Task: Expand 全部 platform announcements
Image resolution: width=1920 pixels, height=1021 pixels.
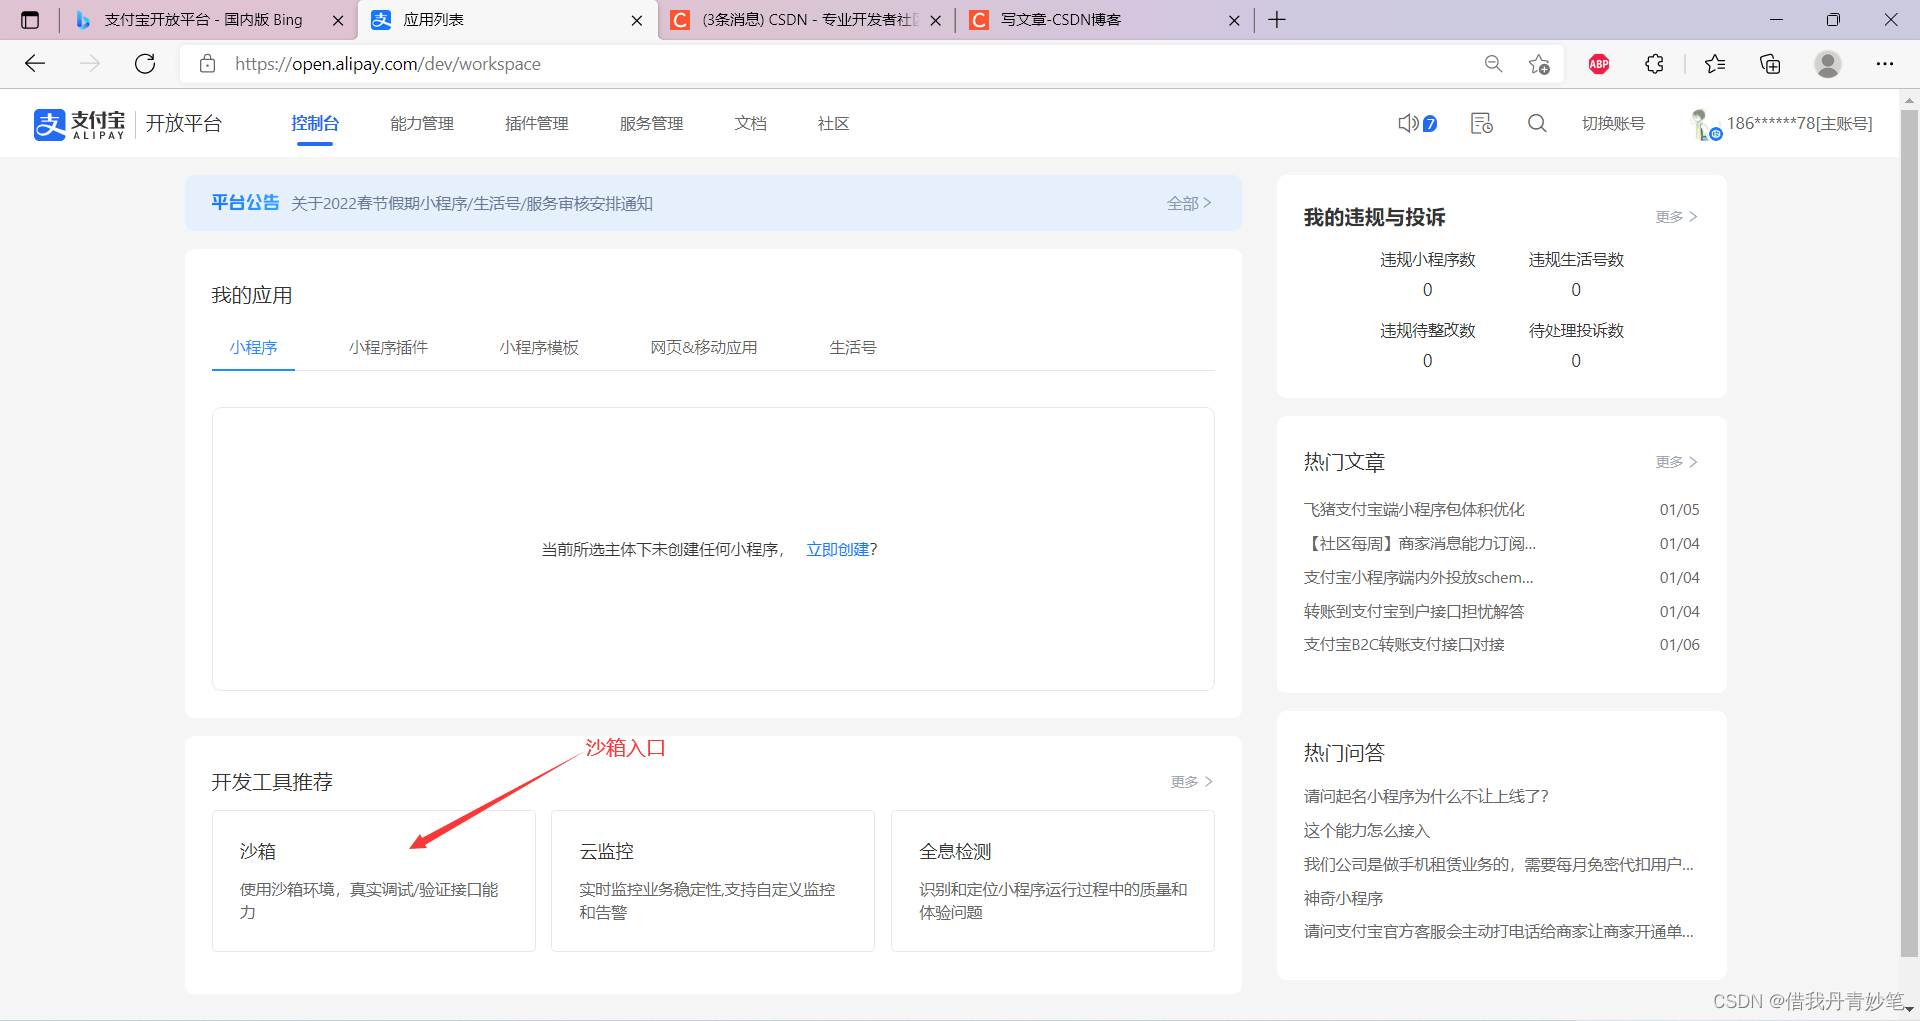Action: click(1189, 203)
